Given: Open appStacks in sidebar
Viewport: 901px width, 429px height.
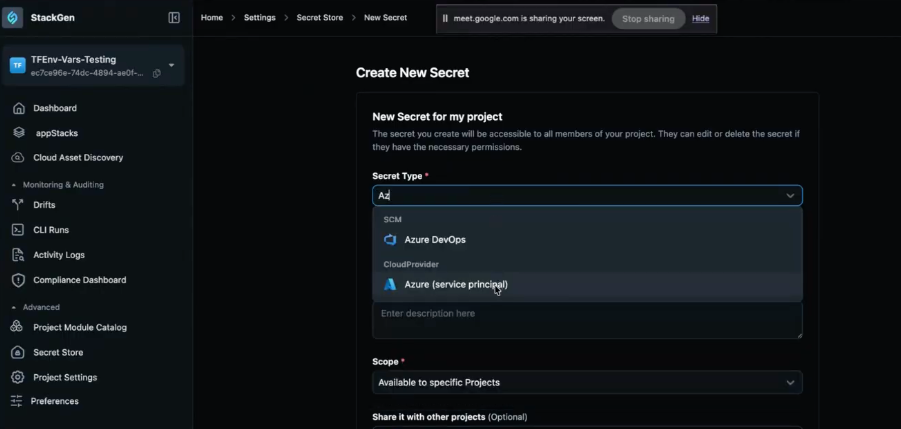Looking at the screenshot, I should pos(56,133).
